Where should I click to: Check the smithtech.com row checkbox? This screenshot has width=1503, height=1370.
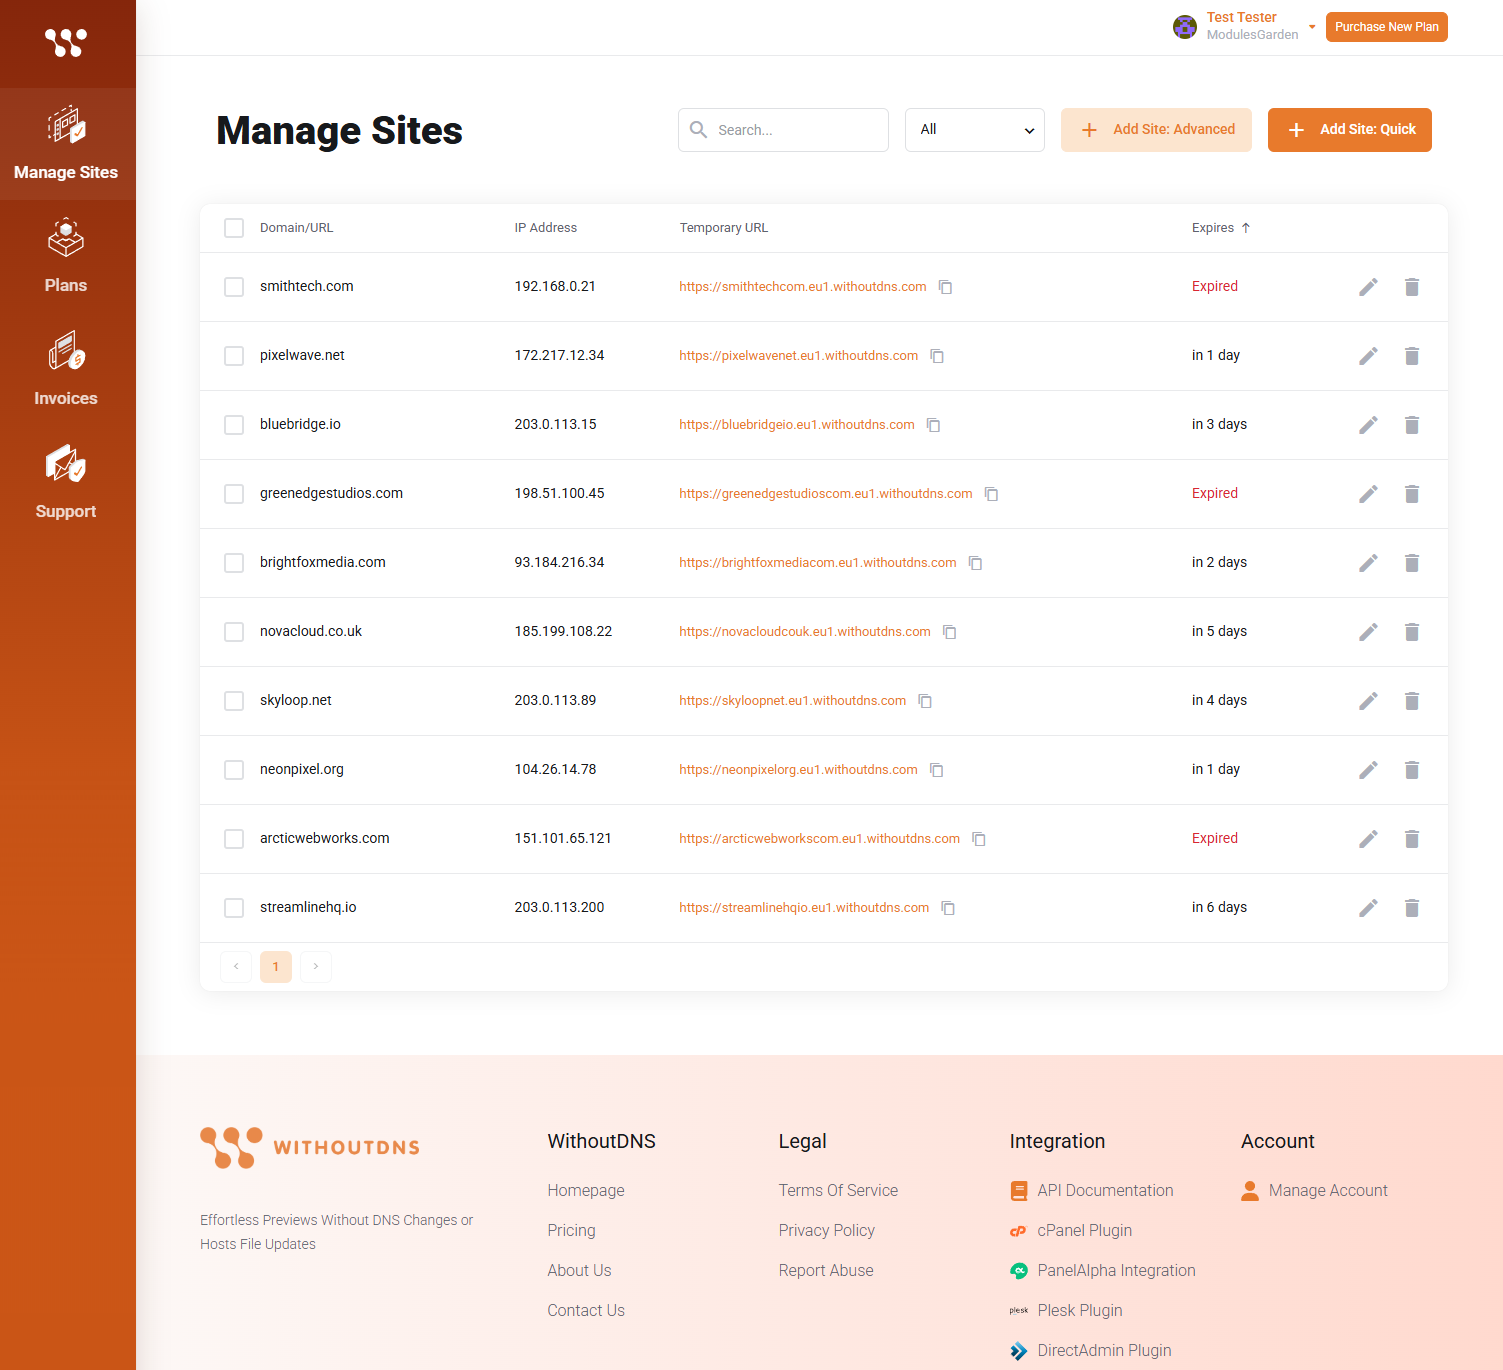[x=233, y=287]
